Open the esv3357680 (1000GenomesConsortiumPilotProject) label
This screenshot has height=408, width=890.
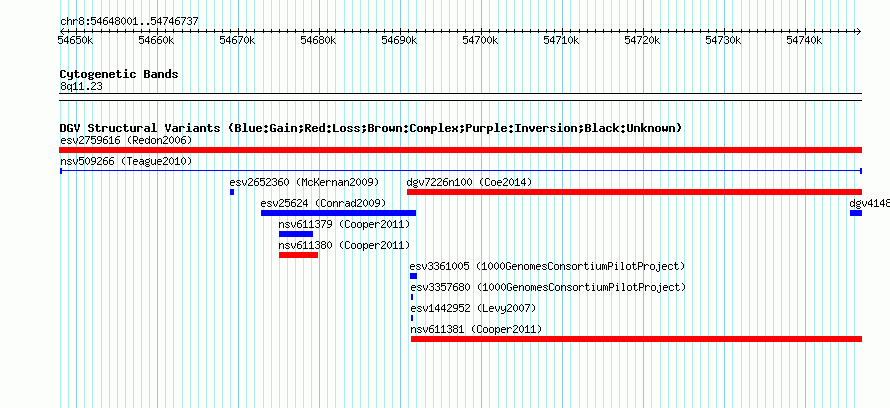pos(548,287)
